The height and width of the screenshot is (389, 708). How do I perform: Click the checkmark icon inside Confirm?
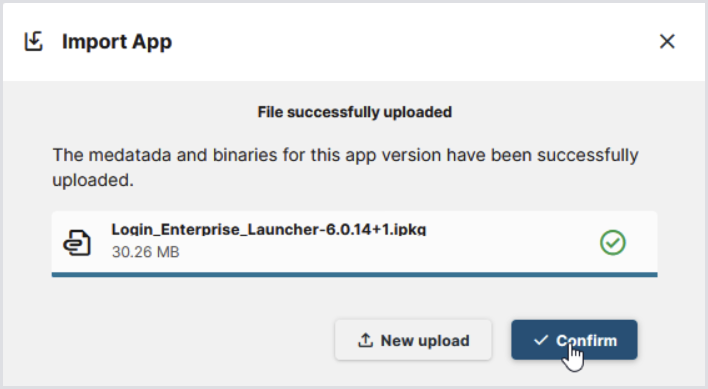click(540, 340)
